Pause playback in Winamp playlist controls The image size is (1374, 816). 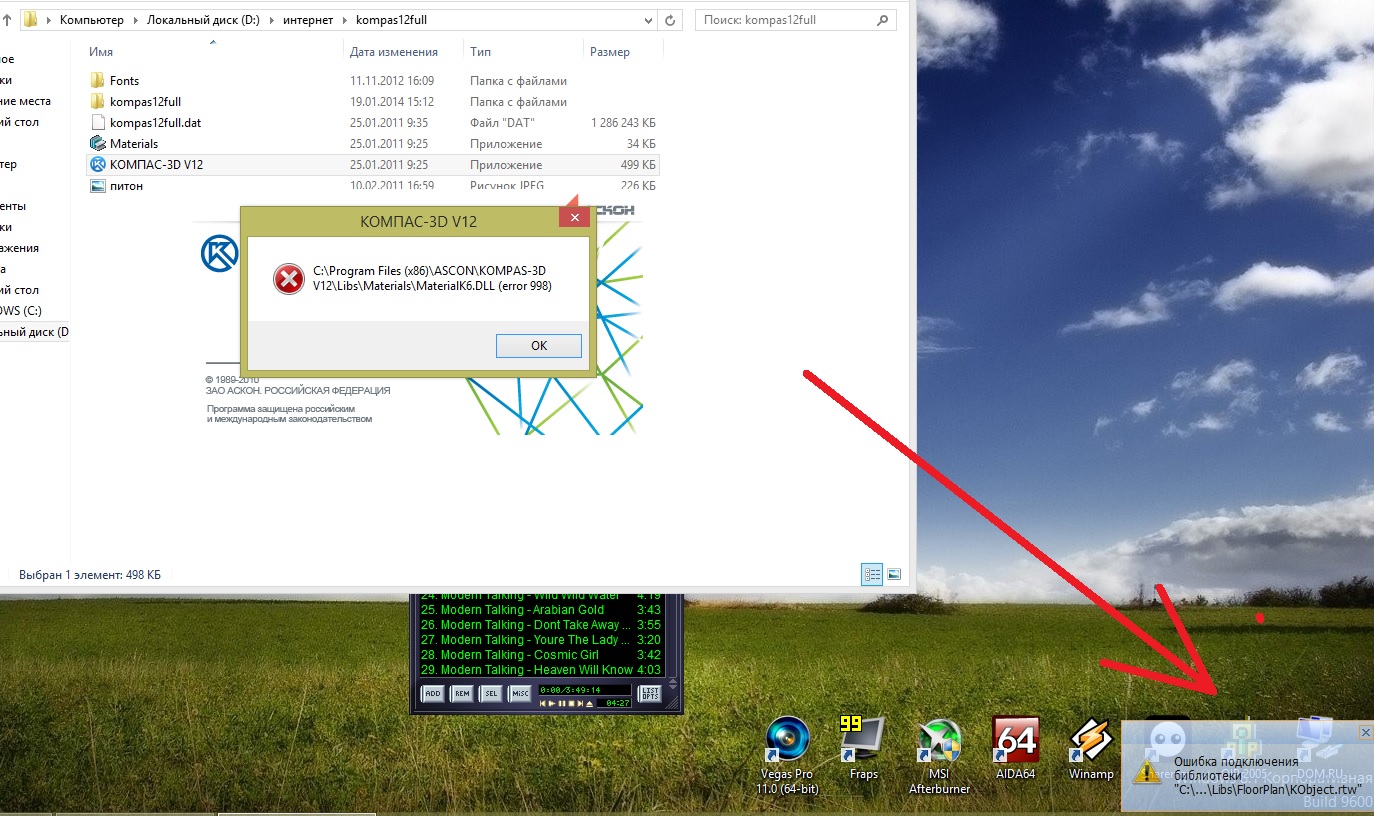[561, 704]
